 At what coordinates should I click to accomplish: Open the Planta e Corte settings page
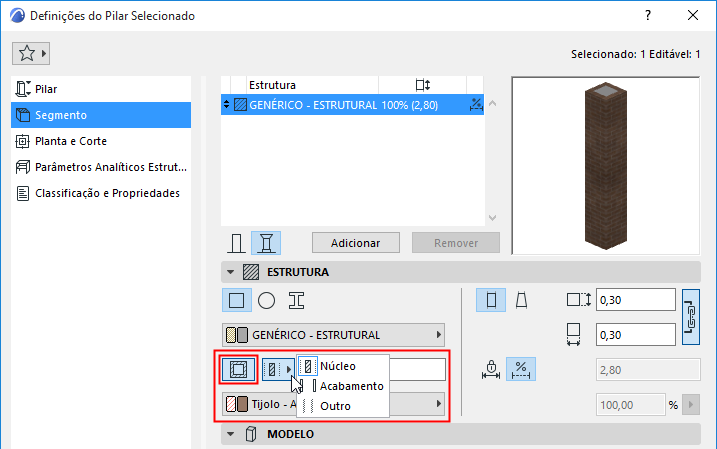pos(71,141)
